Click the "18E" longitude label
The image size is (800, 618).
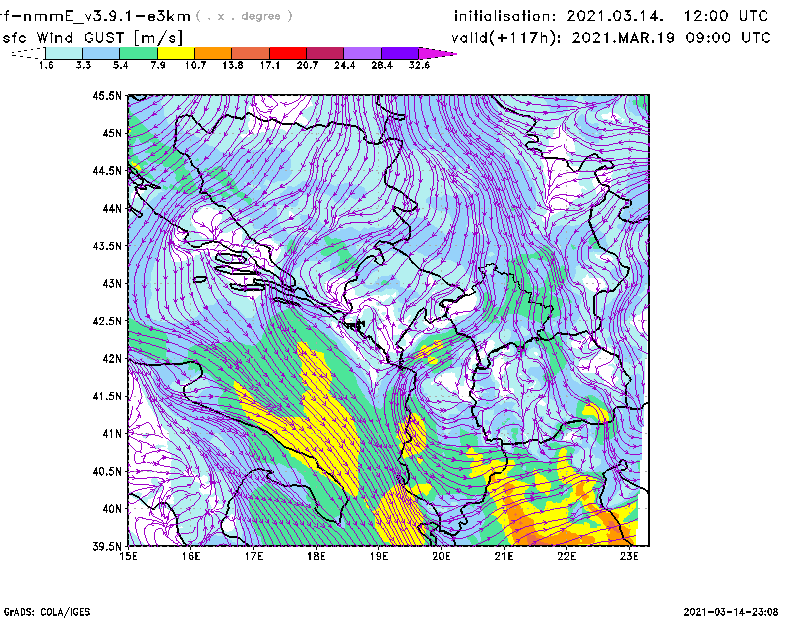click(x=316, y=556)
